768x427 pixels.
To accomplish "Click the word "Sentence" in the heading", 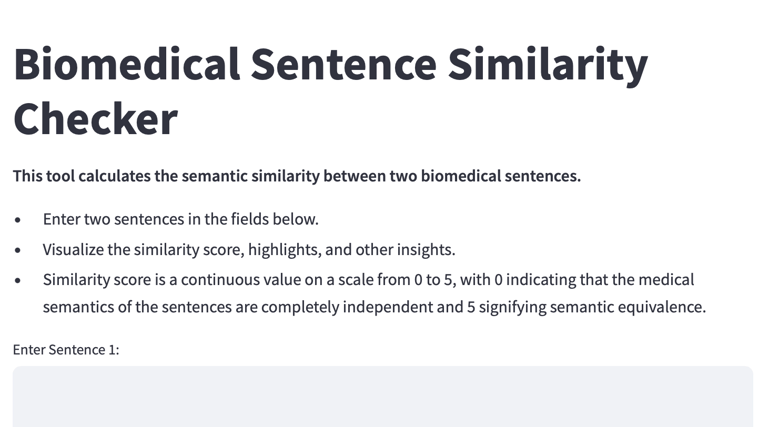I will click(x=343, y=64).
